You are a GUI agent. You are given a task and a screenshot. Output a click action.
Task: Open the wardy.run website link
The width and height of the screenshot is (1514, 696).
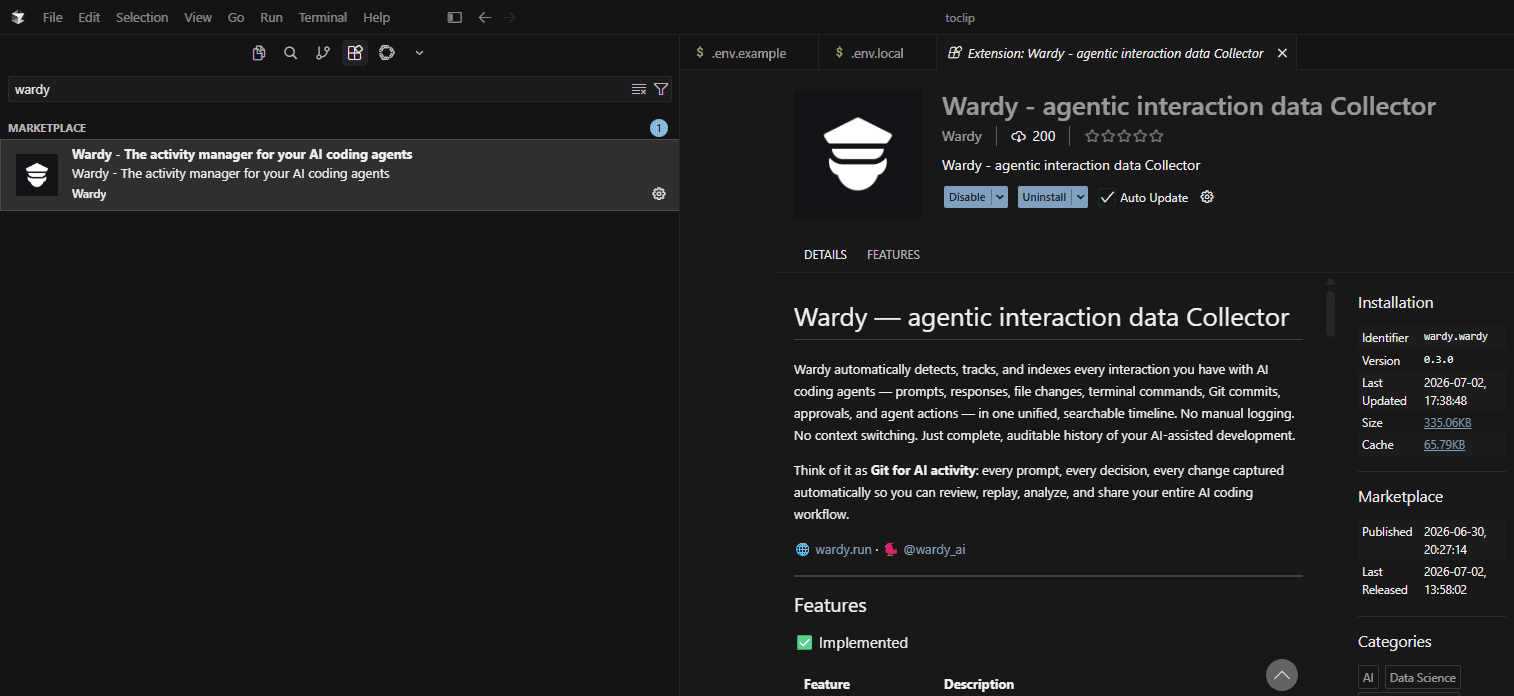click(x=843, y=549)
